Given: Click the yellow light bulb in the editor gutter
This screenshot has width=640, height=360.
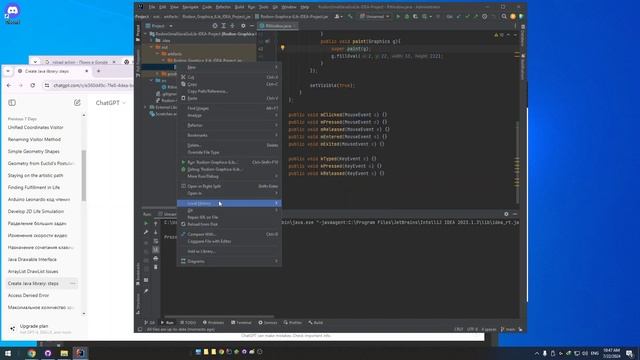Looking at the screenshot, I should coord(282,48).
